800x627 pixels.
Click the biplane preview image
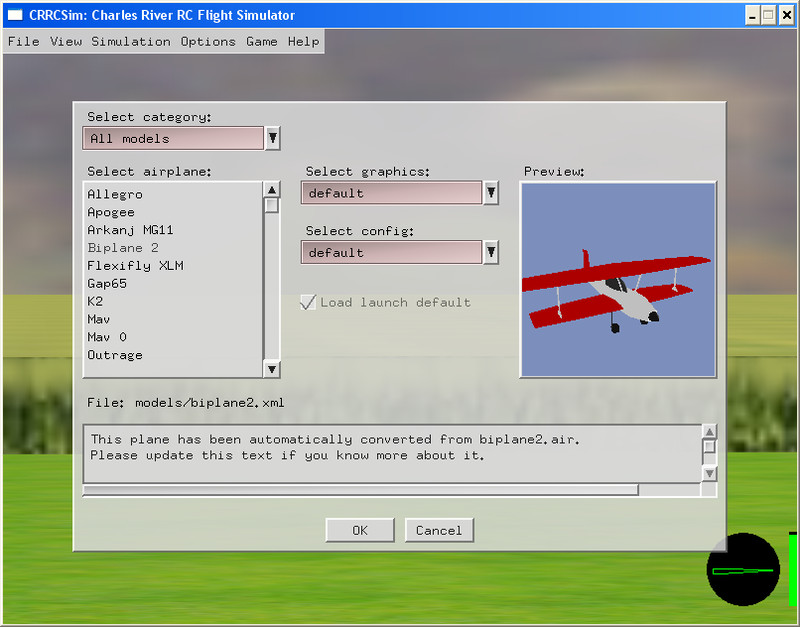click(618, 280)
